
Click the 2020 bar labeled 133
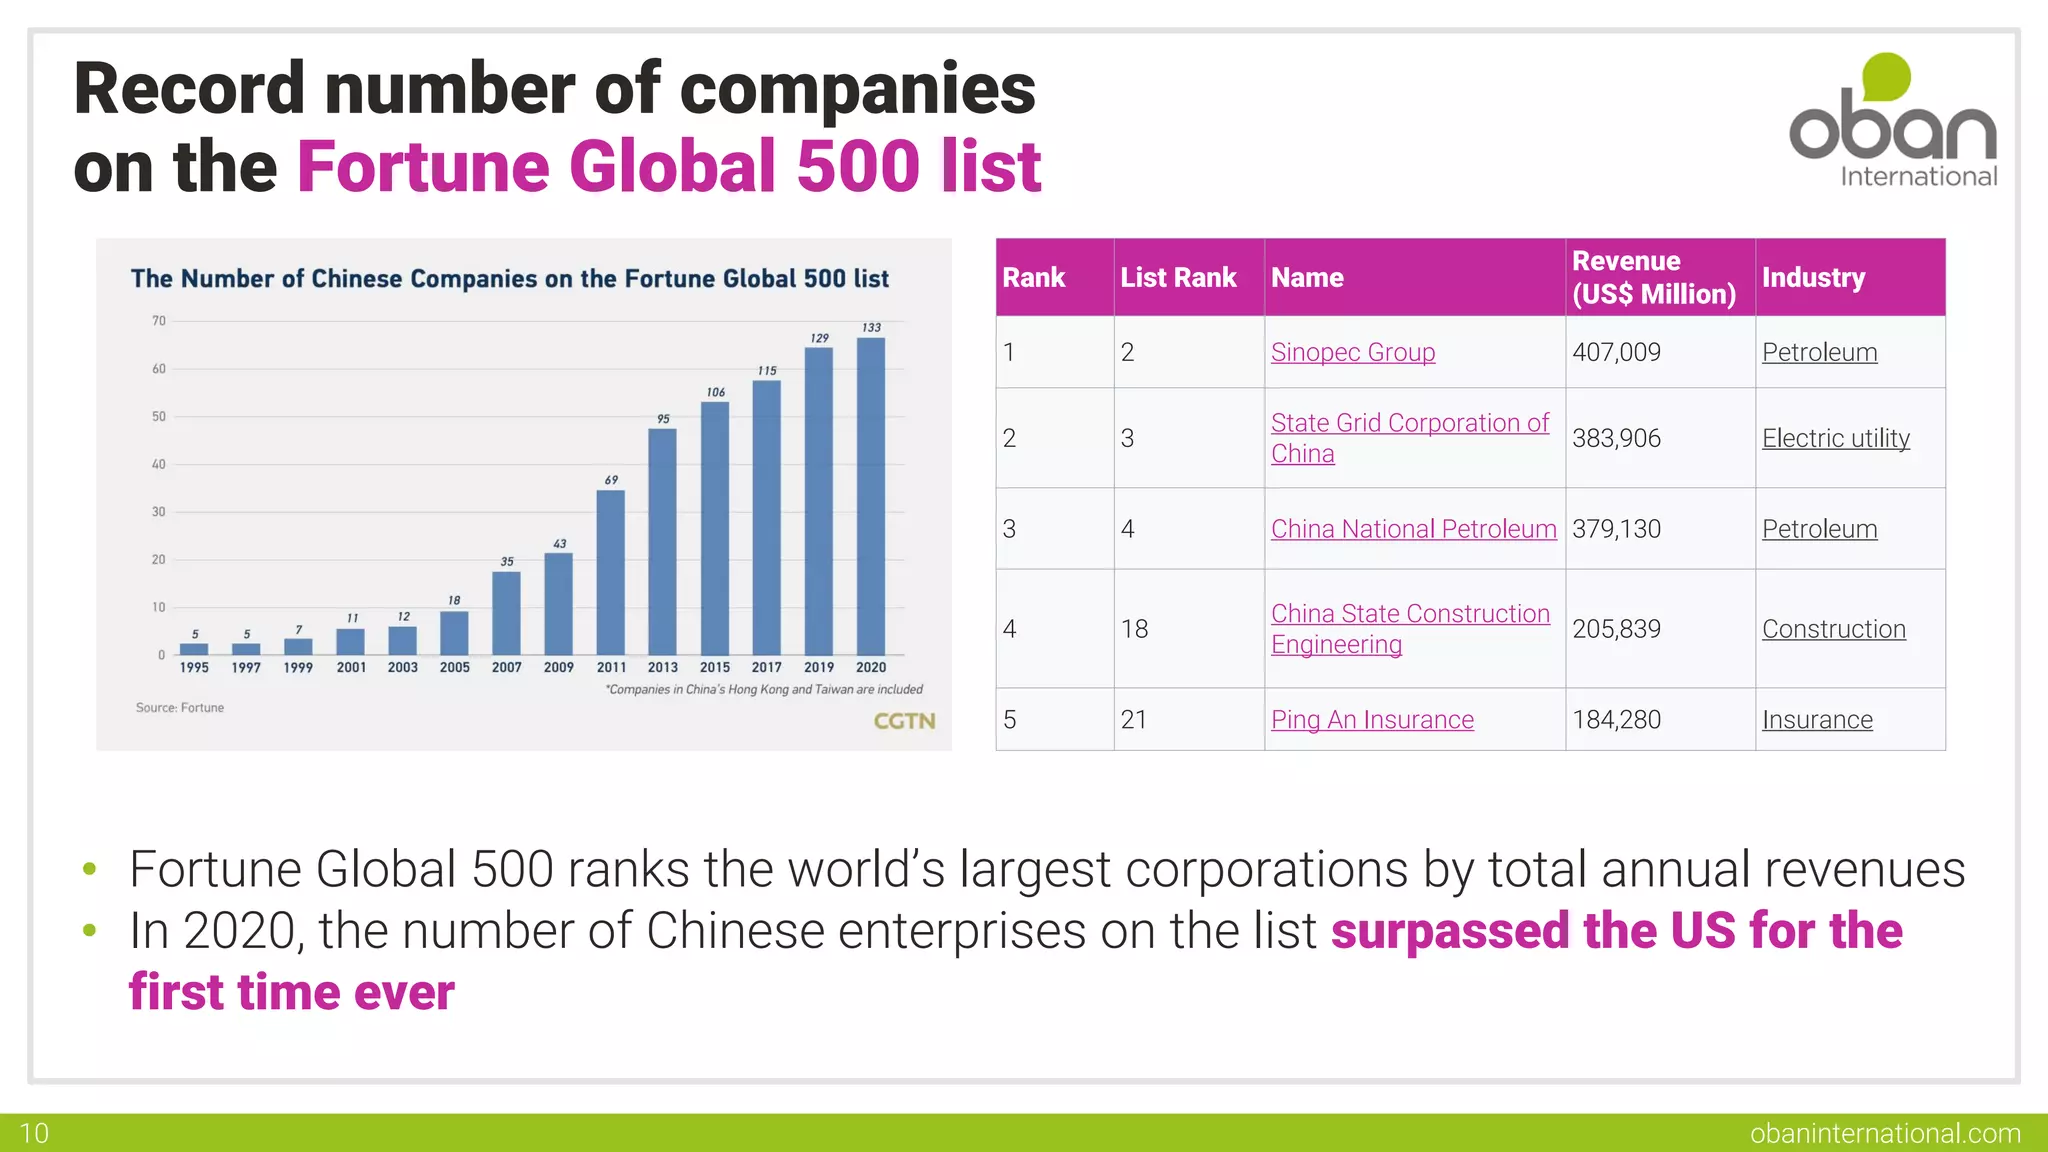tap(871, 497)
